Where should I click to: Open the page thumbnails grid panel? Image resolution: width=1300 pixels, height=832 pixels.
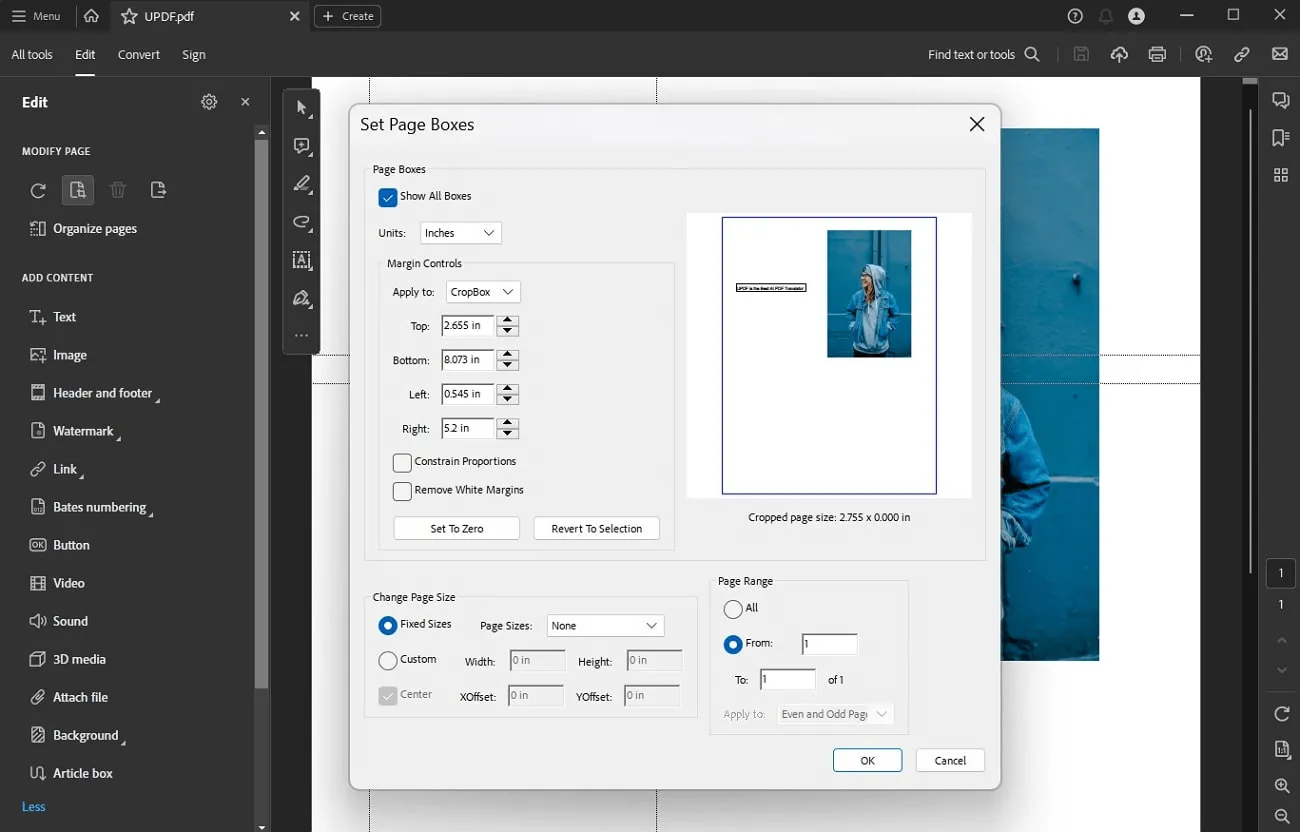pyautogui.click(x=1281, y=174)
